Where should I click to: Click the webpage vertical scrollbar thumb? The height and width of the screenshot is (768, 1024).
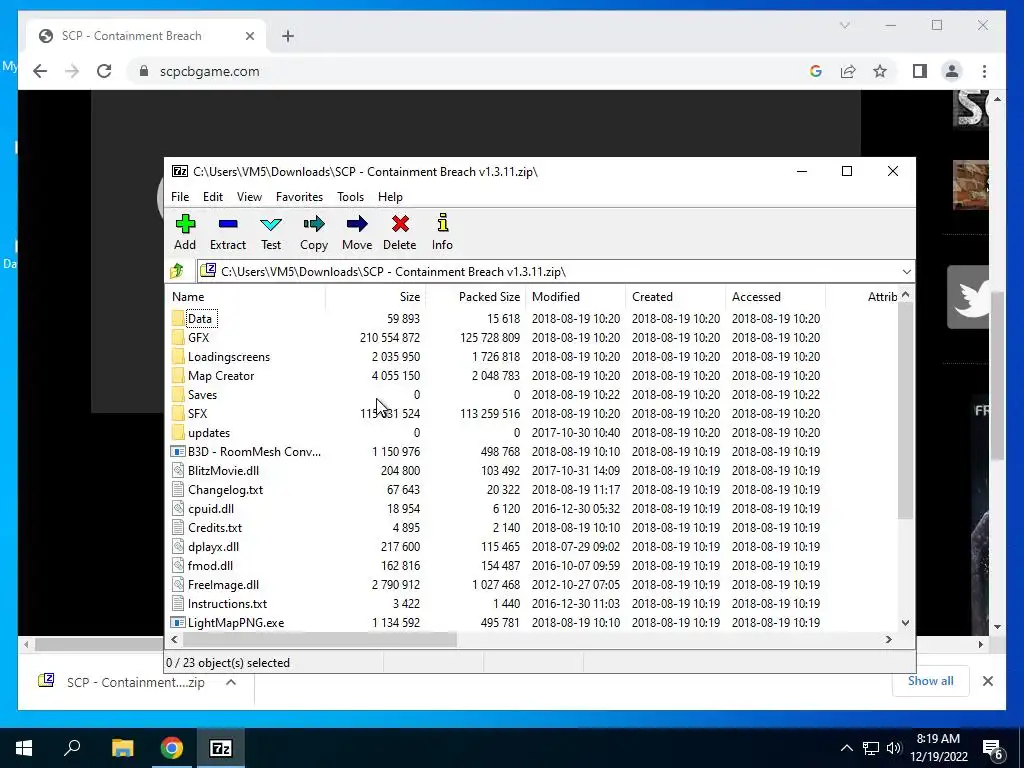997,376
